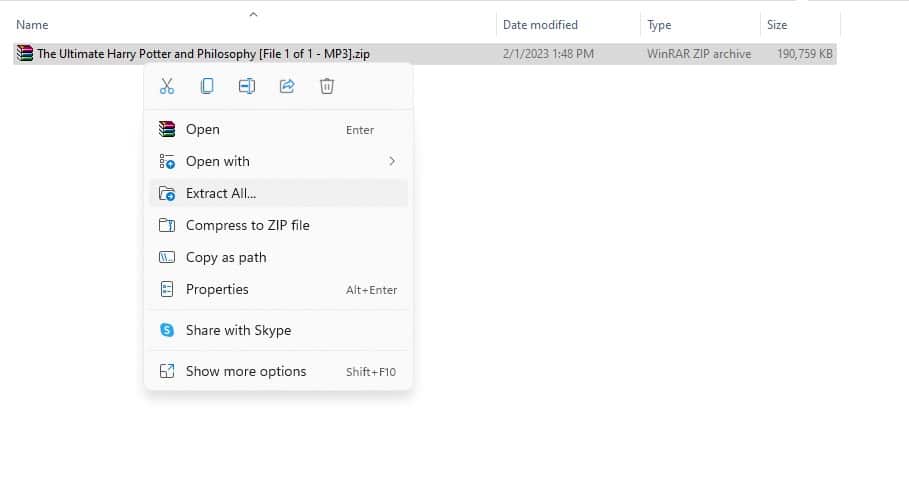Click the Compress to ZIP file icon
The height and width of the screenshot is (502, 909).
pos(167,225)
